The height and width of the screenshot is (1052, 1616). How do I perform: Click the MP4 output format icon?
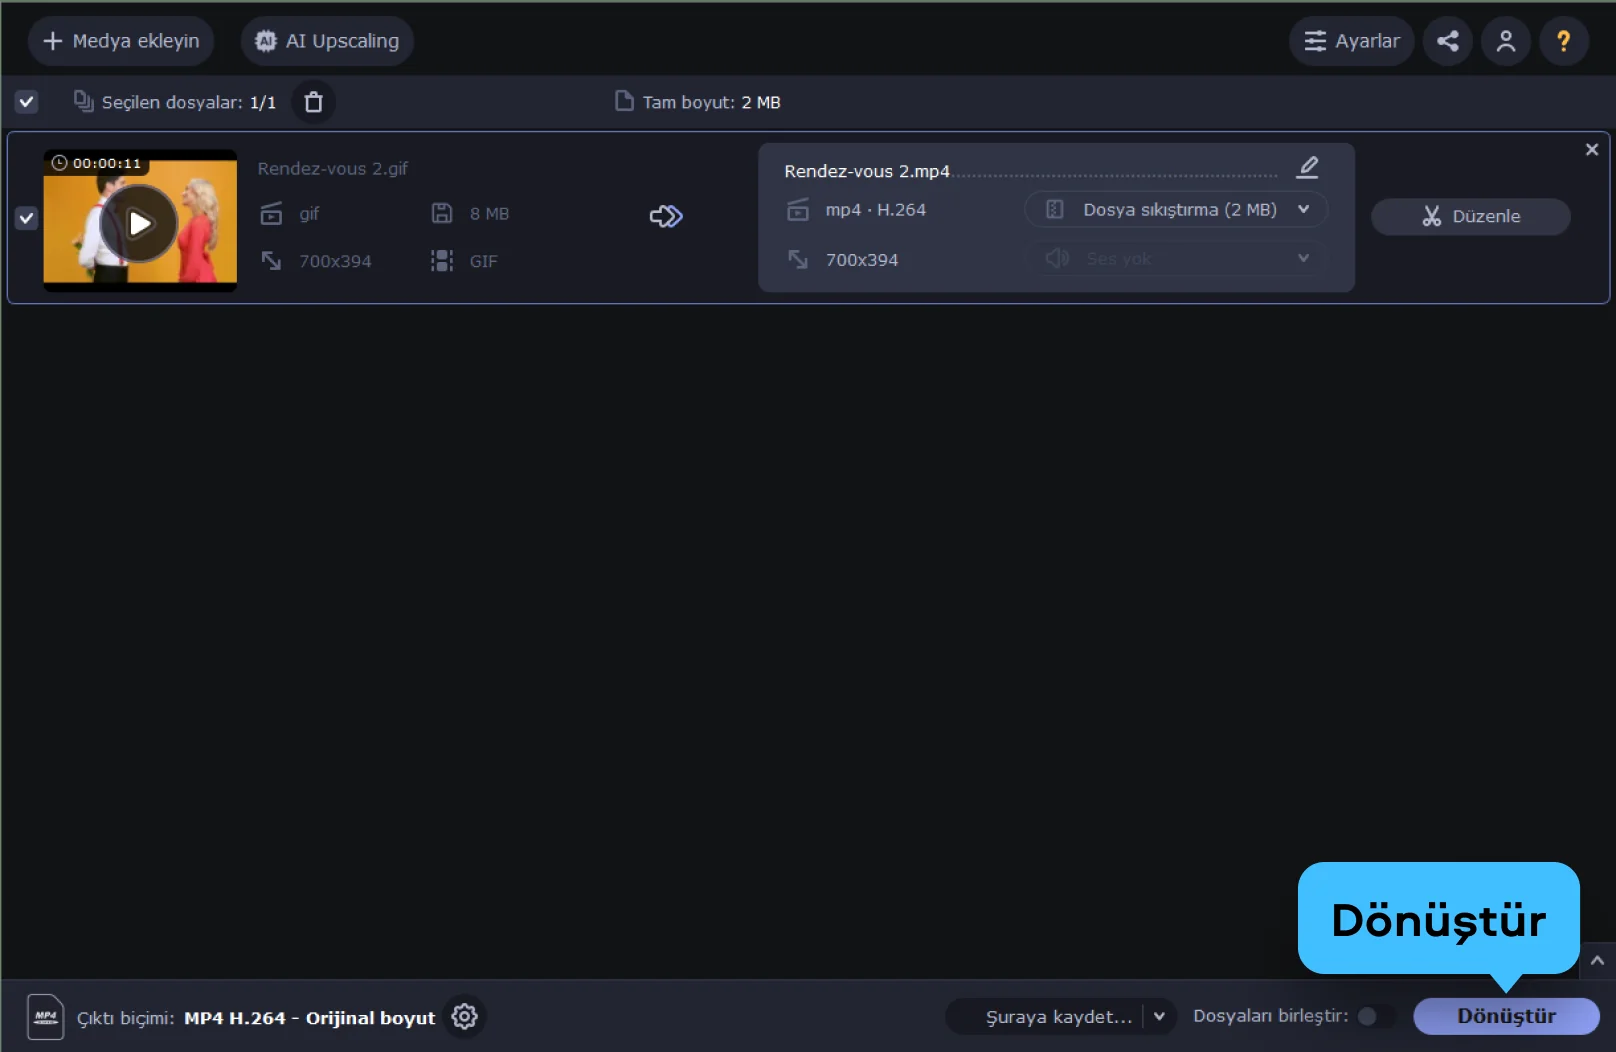[46, 1017]
